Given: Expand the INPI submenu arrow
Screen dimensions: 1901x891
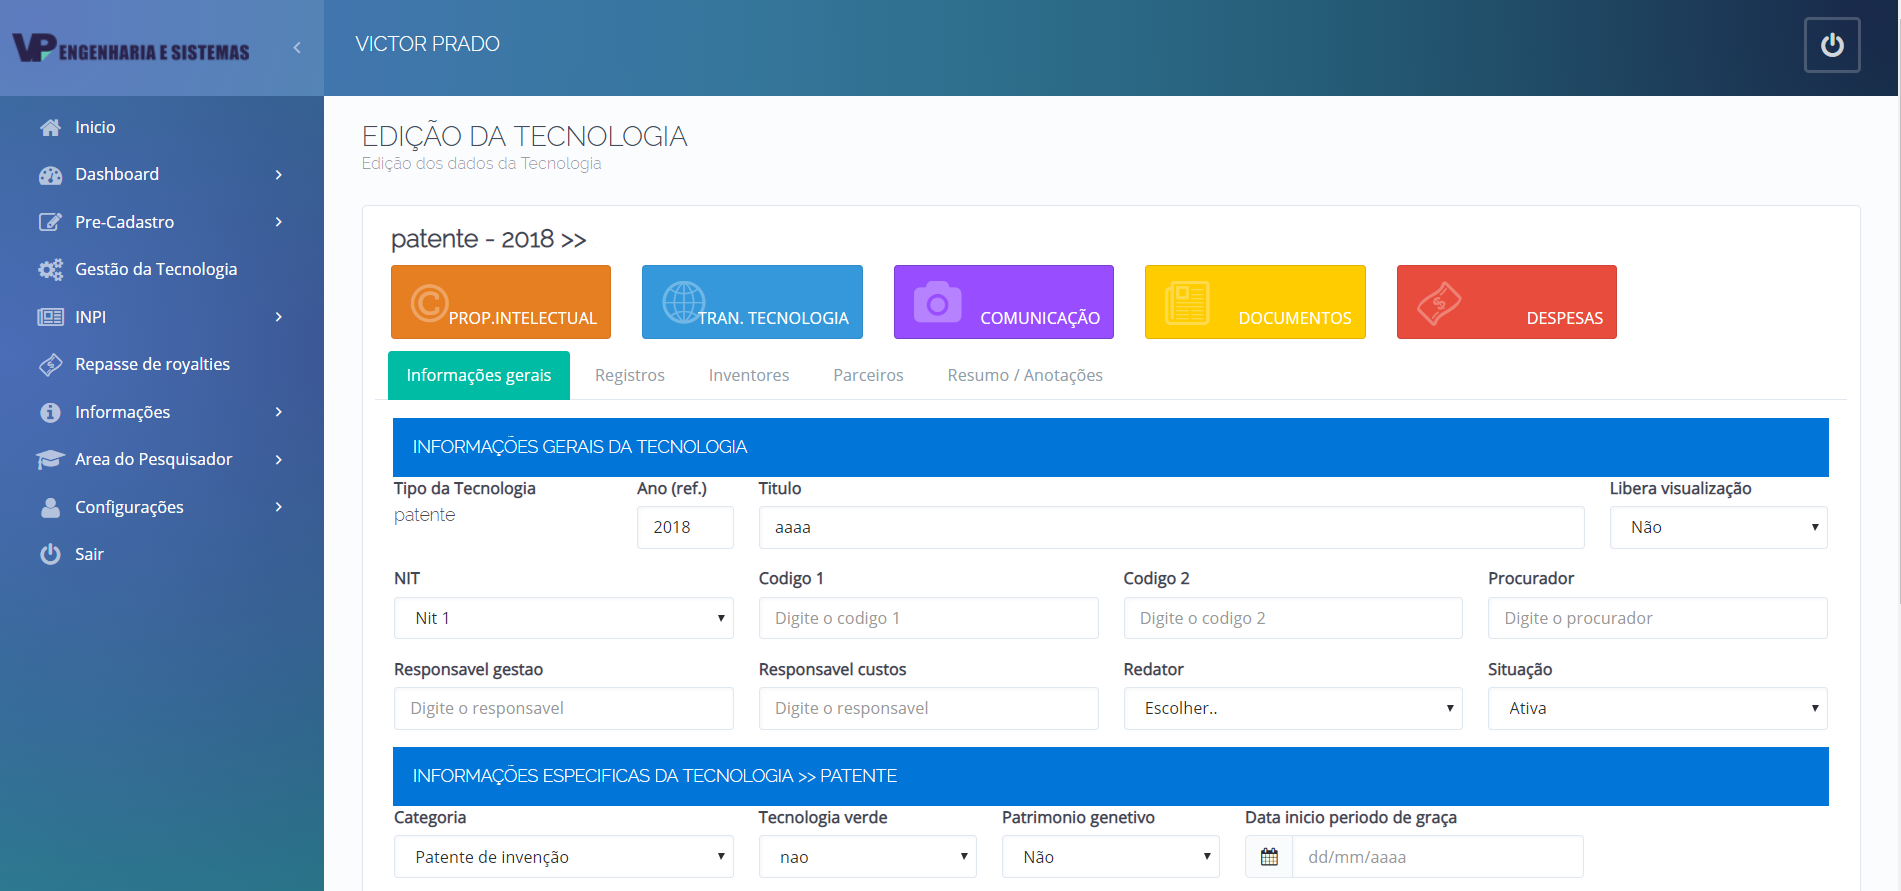Looking at the screenshot, I should click(x=279, y=317).
